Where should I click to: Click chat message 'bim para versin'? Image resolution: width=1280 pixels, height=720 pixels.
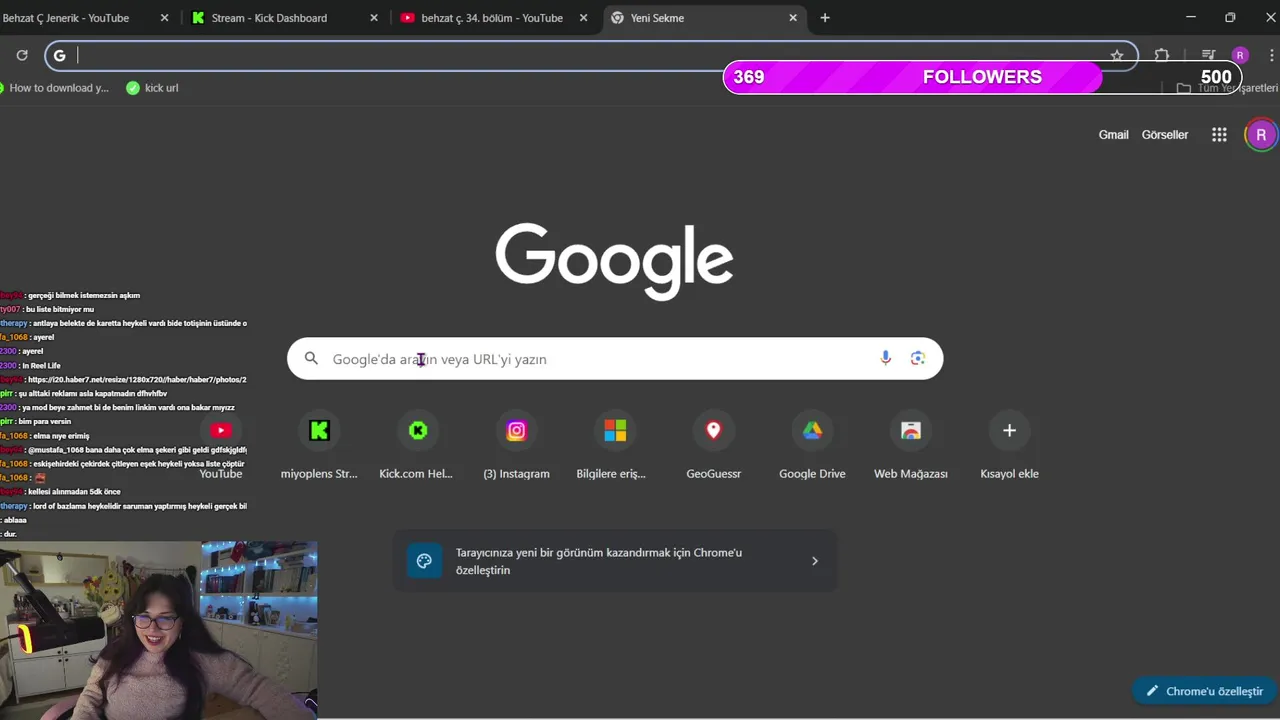(45, 422)
